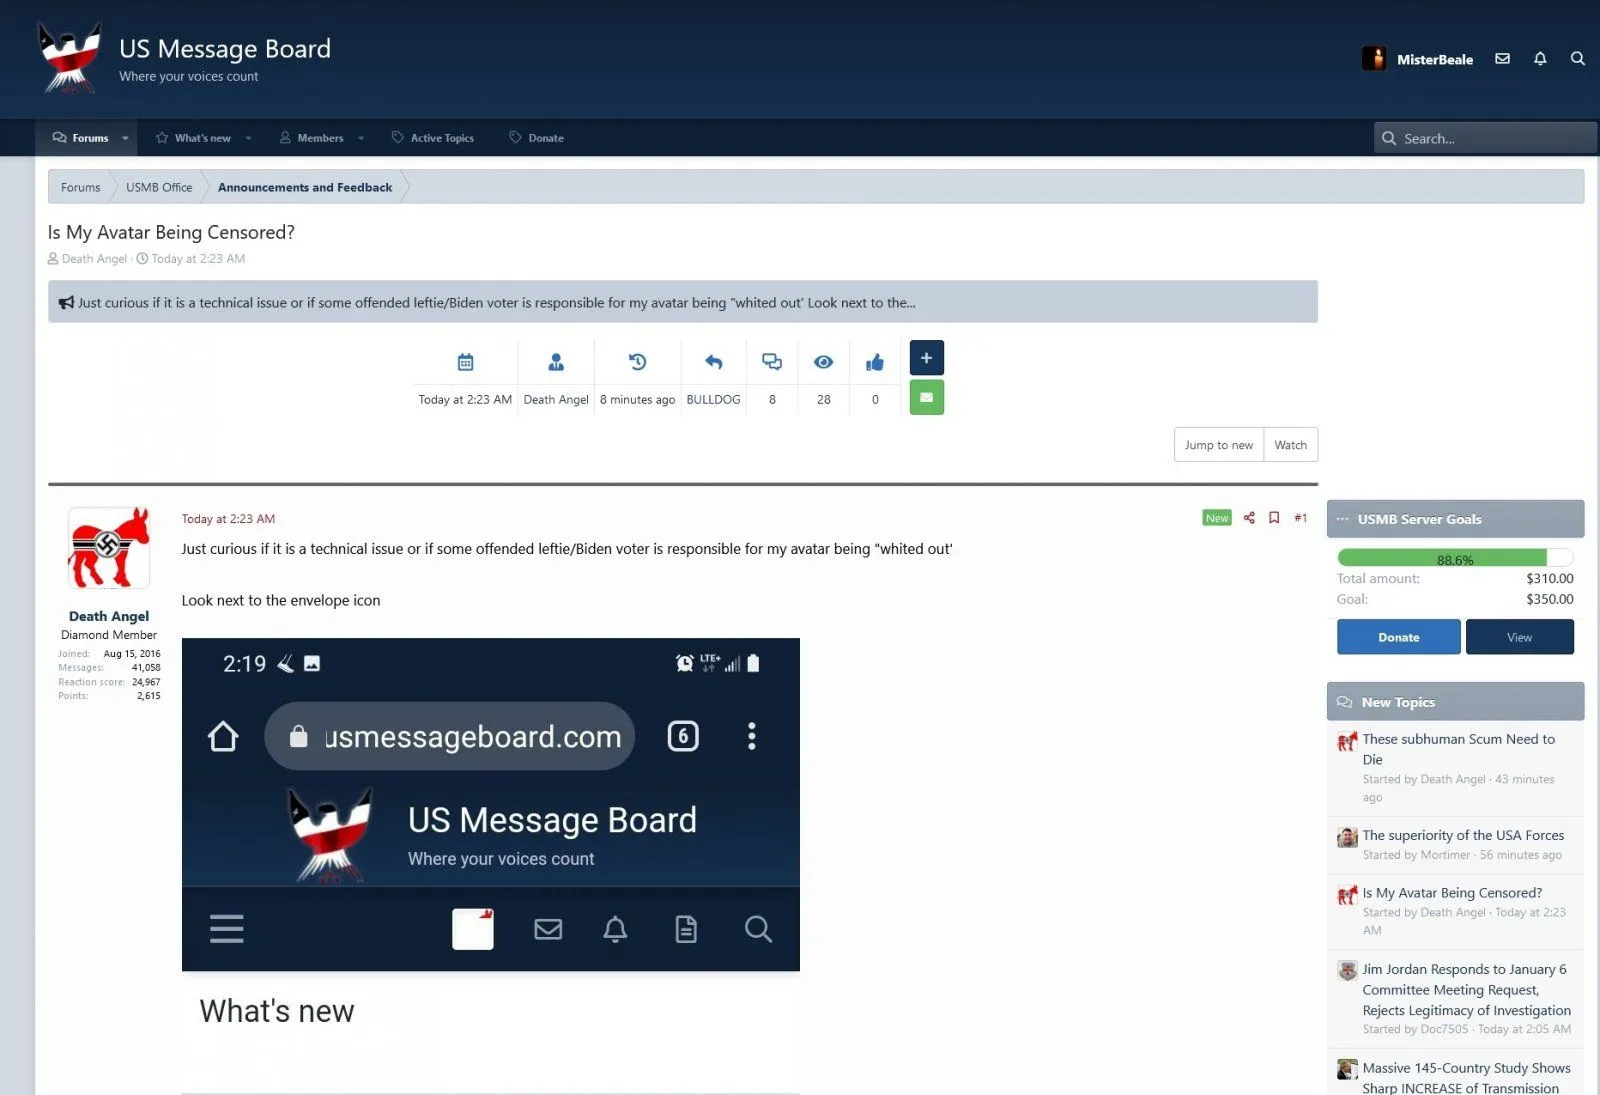
Task: Click the blue Donate button in sidebar
Action: coord(1398,637)
